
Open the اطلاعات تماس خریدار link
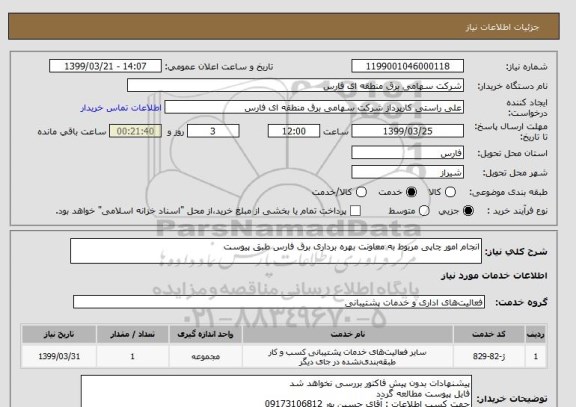[121, 108]
